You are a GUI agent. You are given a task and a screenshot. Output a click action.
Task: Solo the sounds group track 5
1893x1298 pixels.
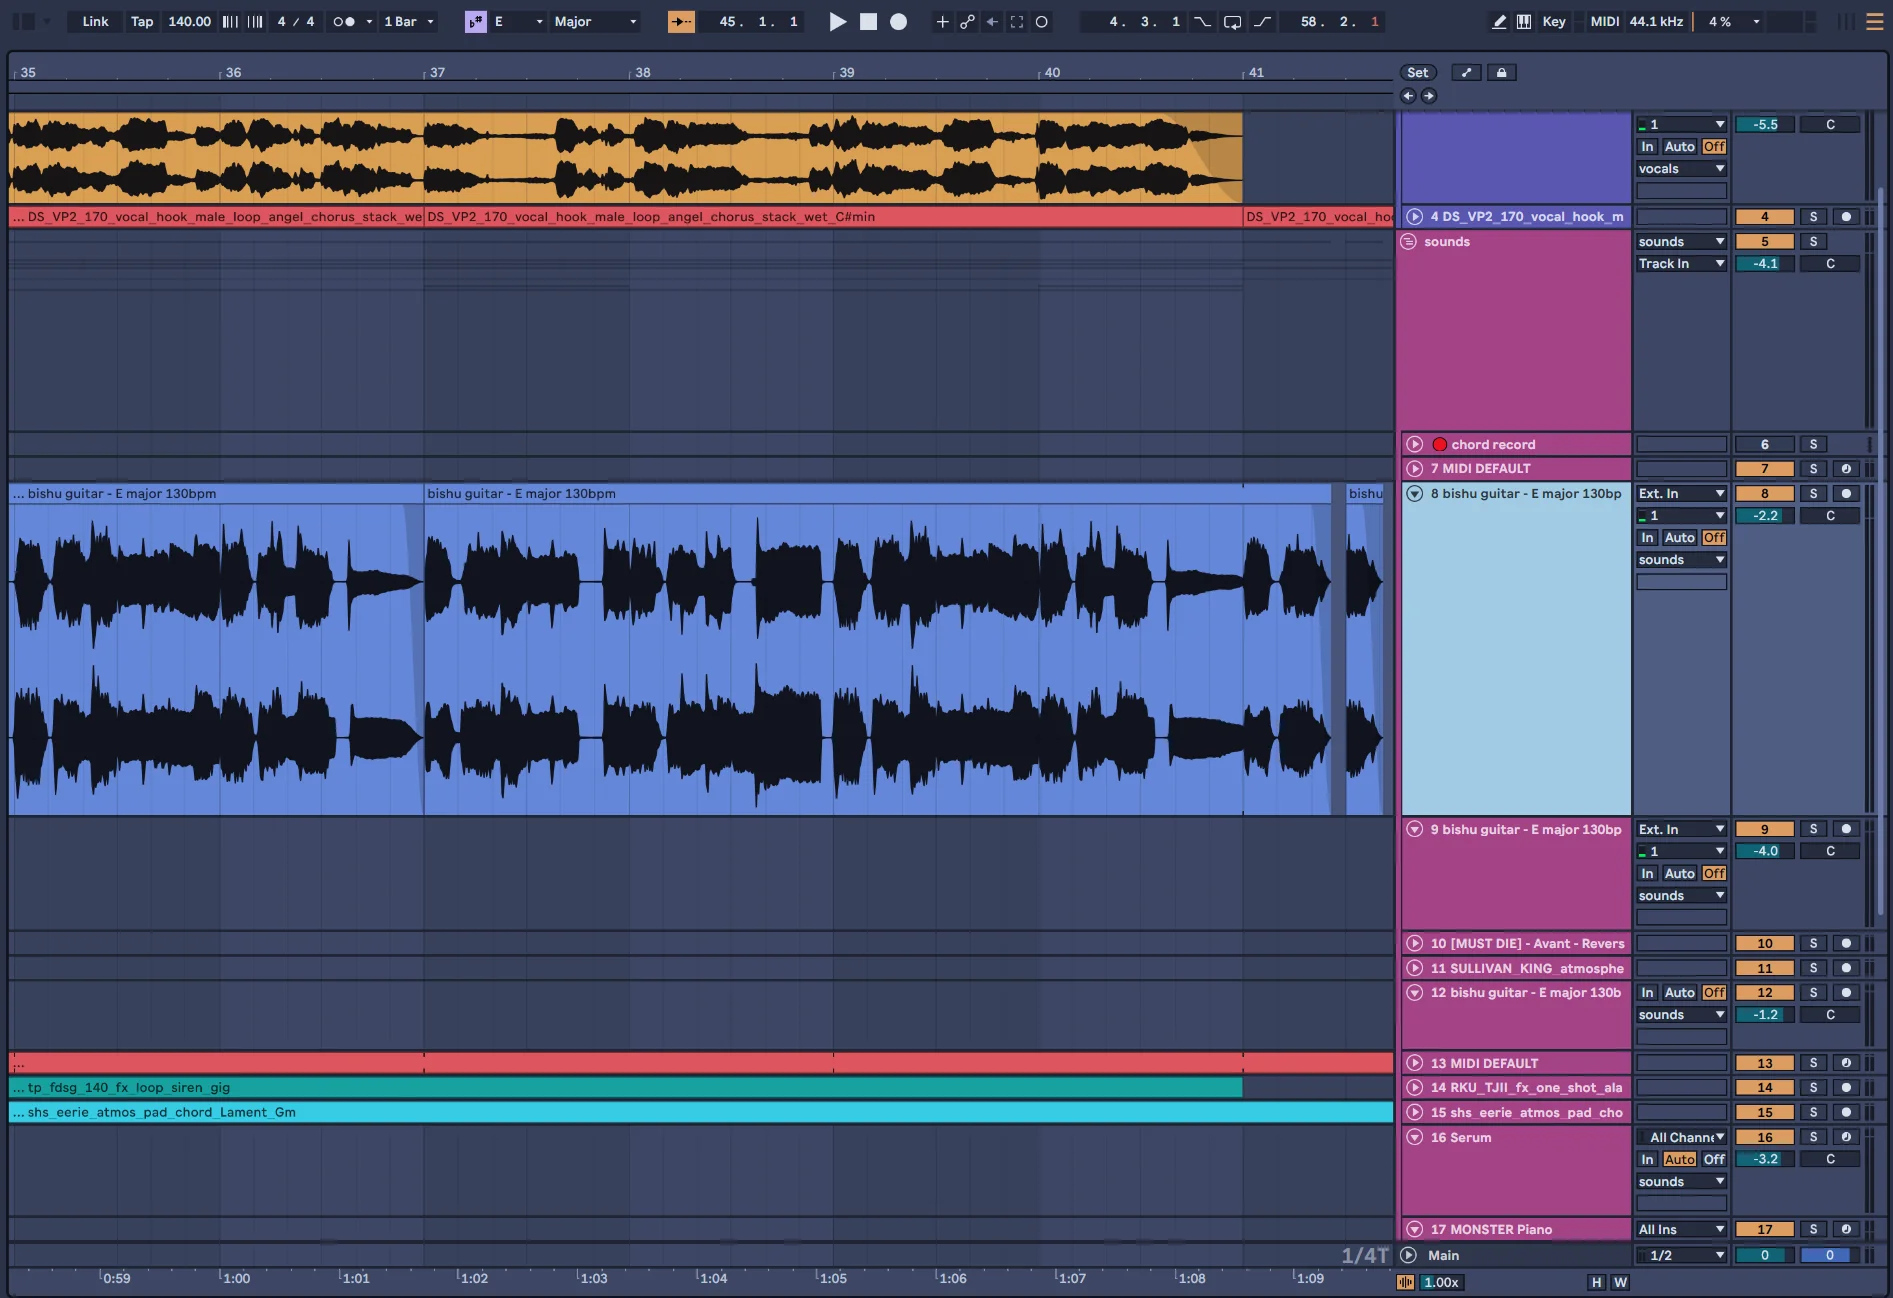pyautogui.click(x=1813, y=241)
